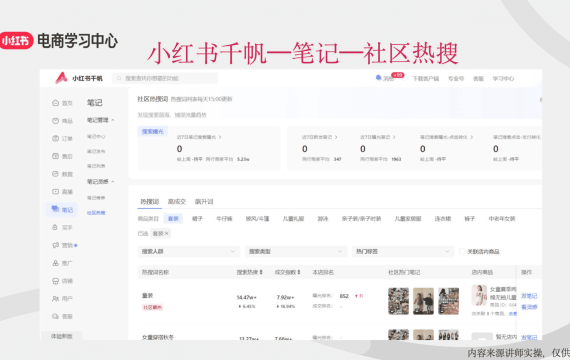Click the 消息 notification bell icon
Image resolution: width=570 pixels, height=360 pixels.
[x=378, y=78]
